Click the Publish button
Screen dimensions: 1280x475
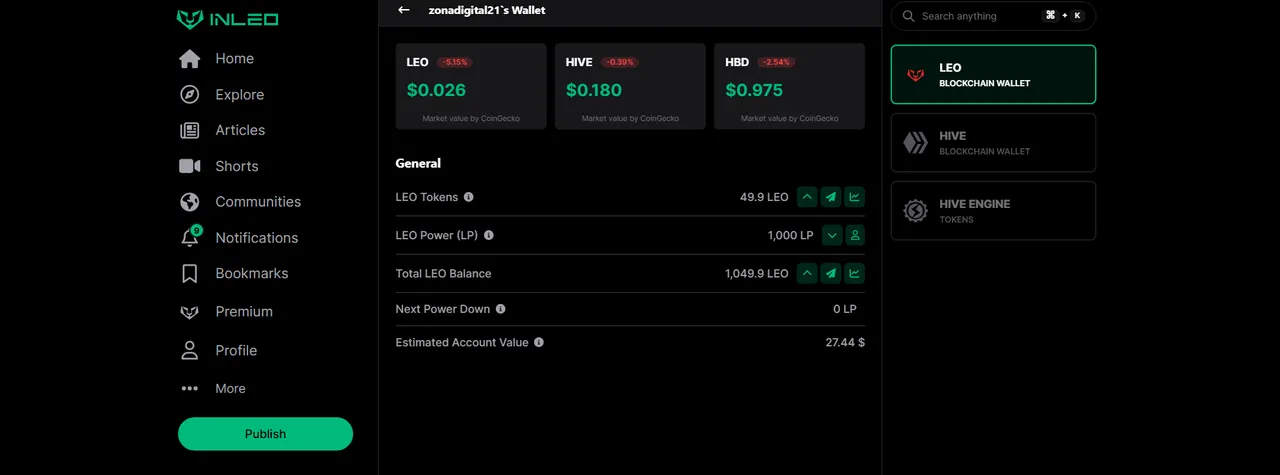point(265,434)
